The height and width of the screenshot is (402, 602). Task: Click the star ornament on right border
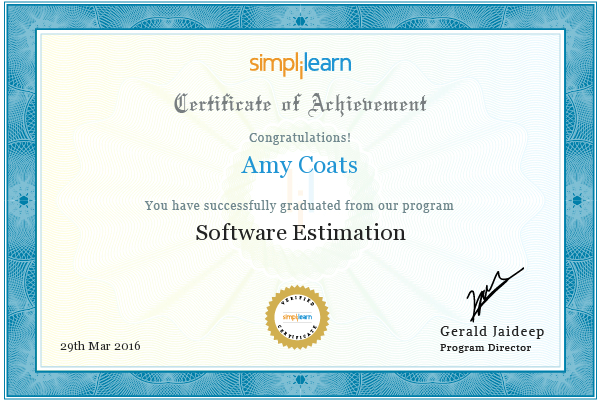click(x=577, y=200)
